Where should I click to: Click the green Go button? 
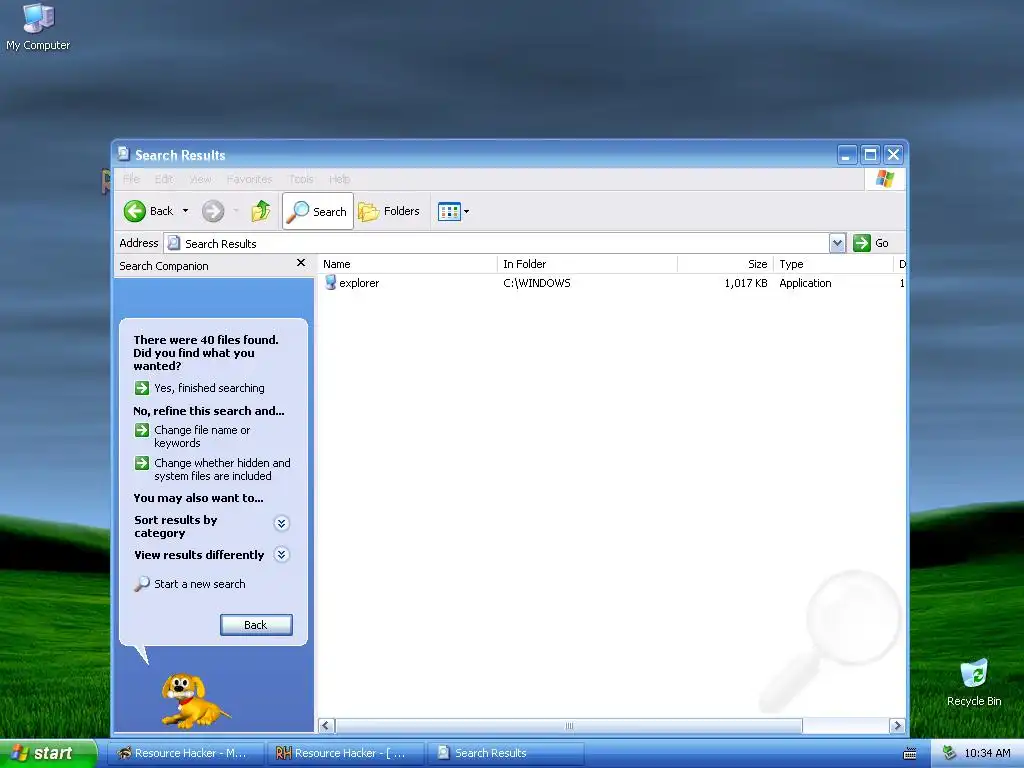pos(871,243)
